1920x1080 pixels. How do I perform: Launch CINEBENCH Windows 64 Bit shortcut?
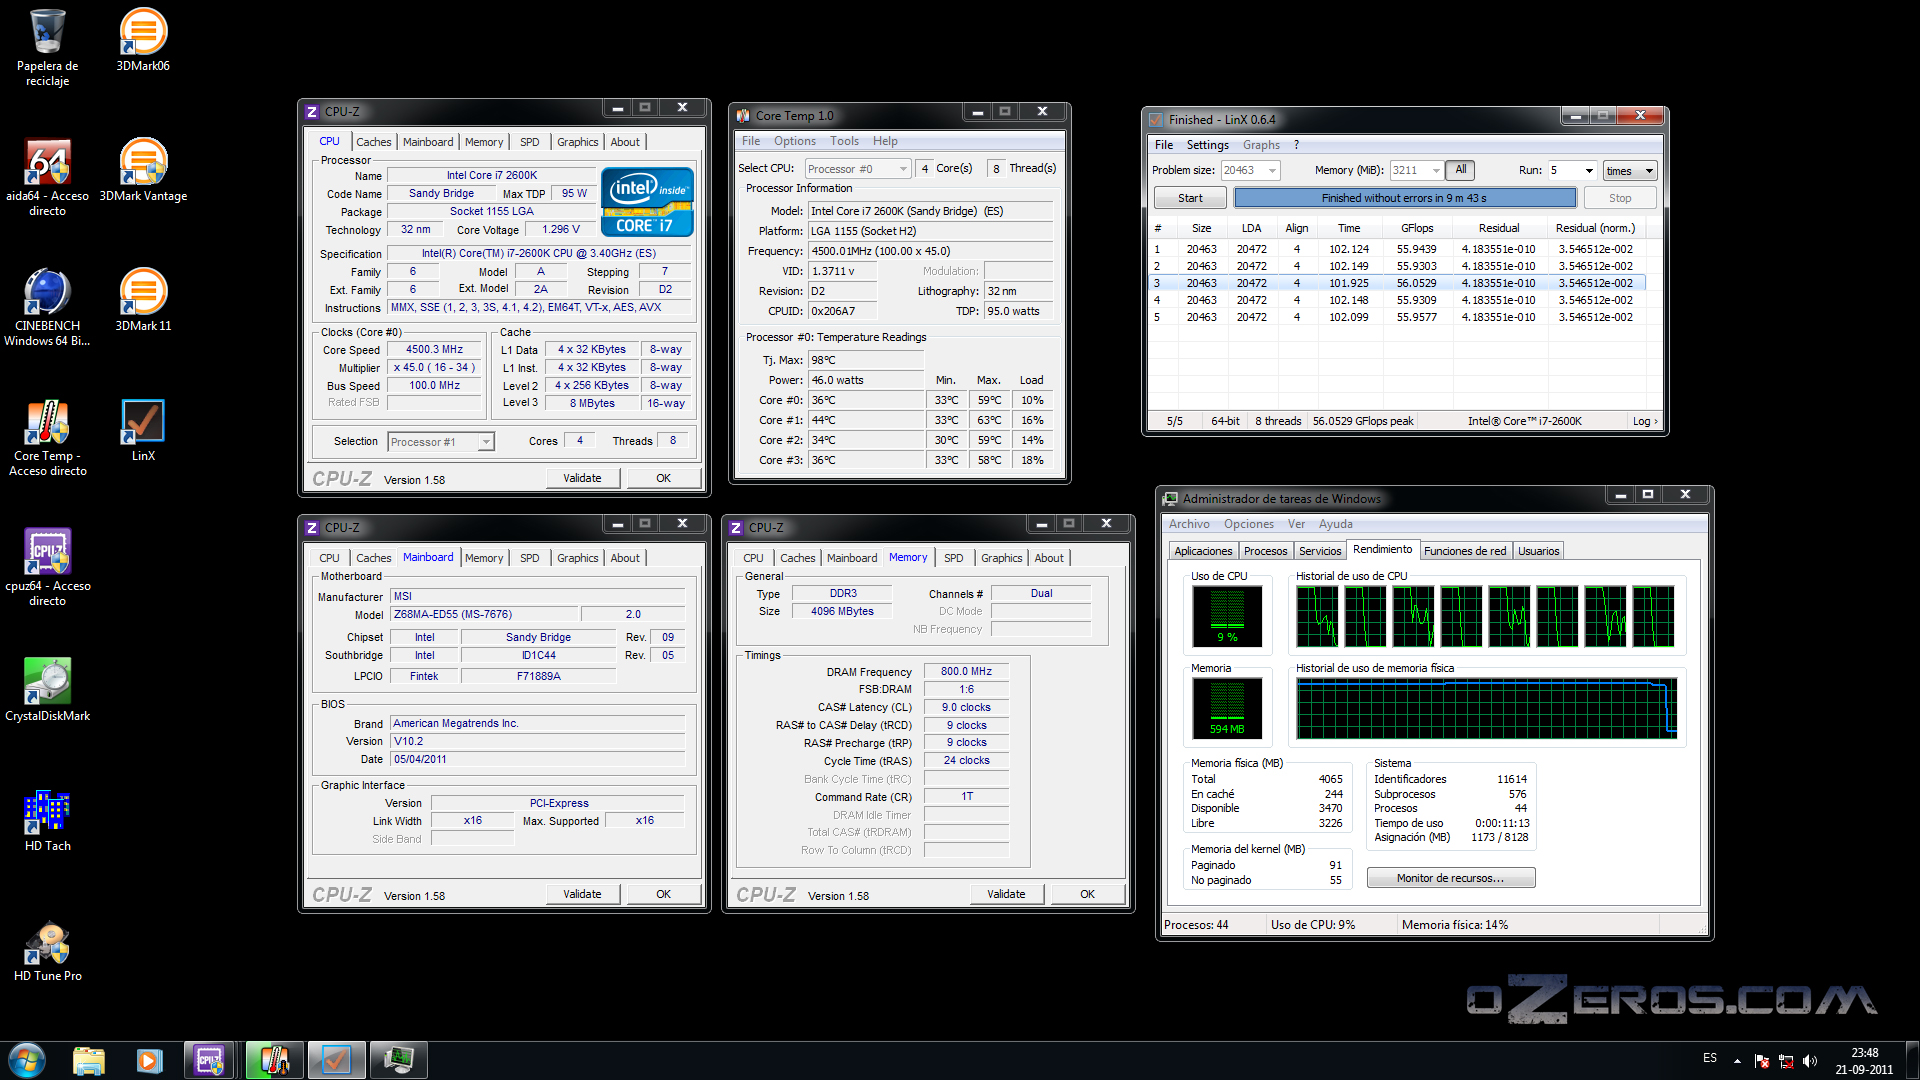pyautogui.click(x=47, y=308)
